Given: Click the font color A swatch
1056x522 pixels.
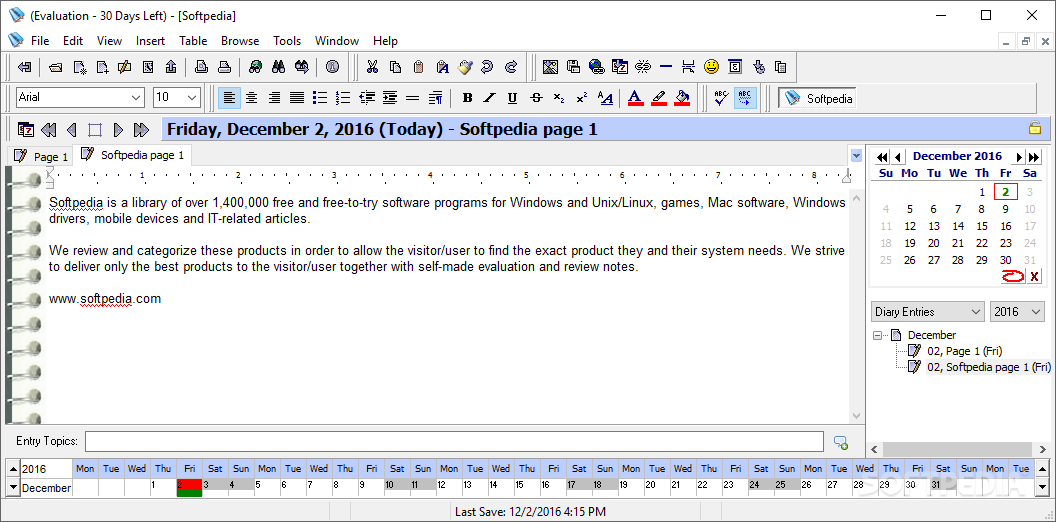Looking at the screenshot, I should click(x=635, y=98).
